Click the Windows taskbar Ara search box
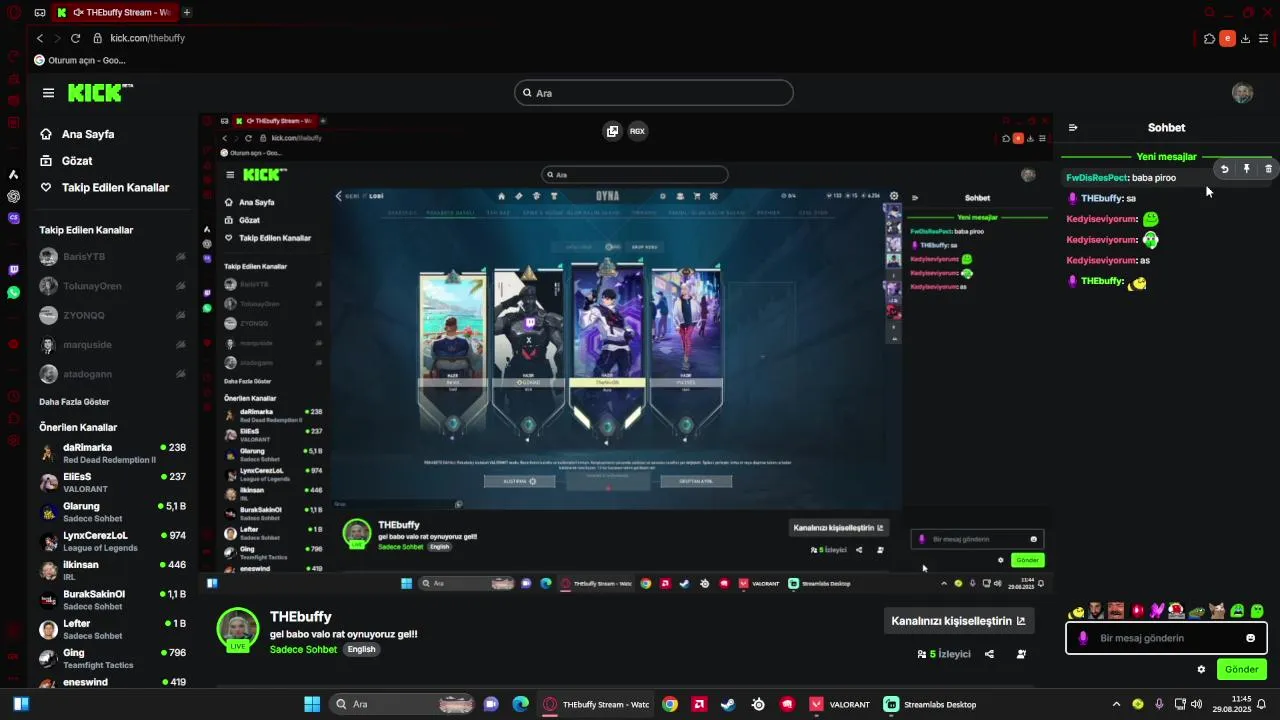 click(401, 704)
